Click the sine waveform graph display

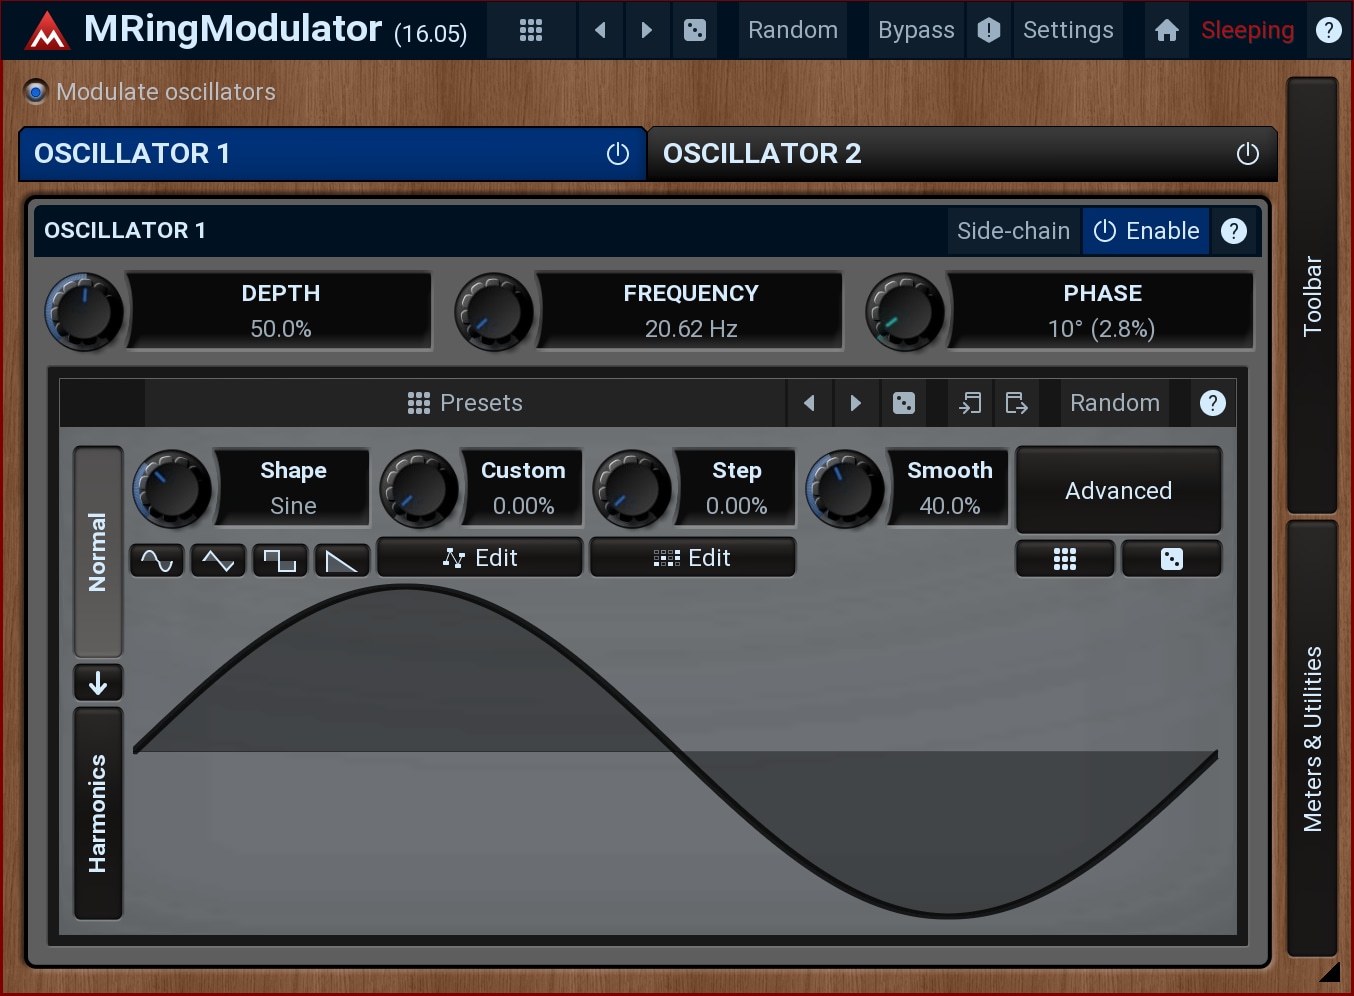(x=676, y=753)
